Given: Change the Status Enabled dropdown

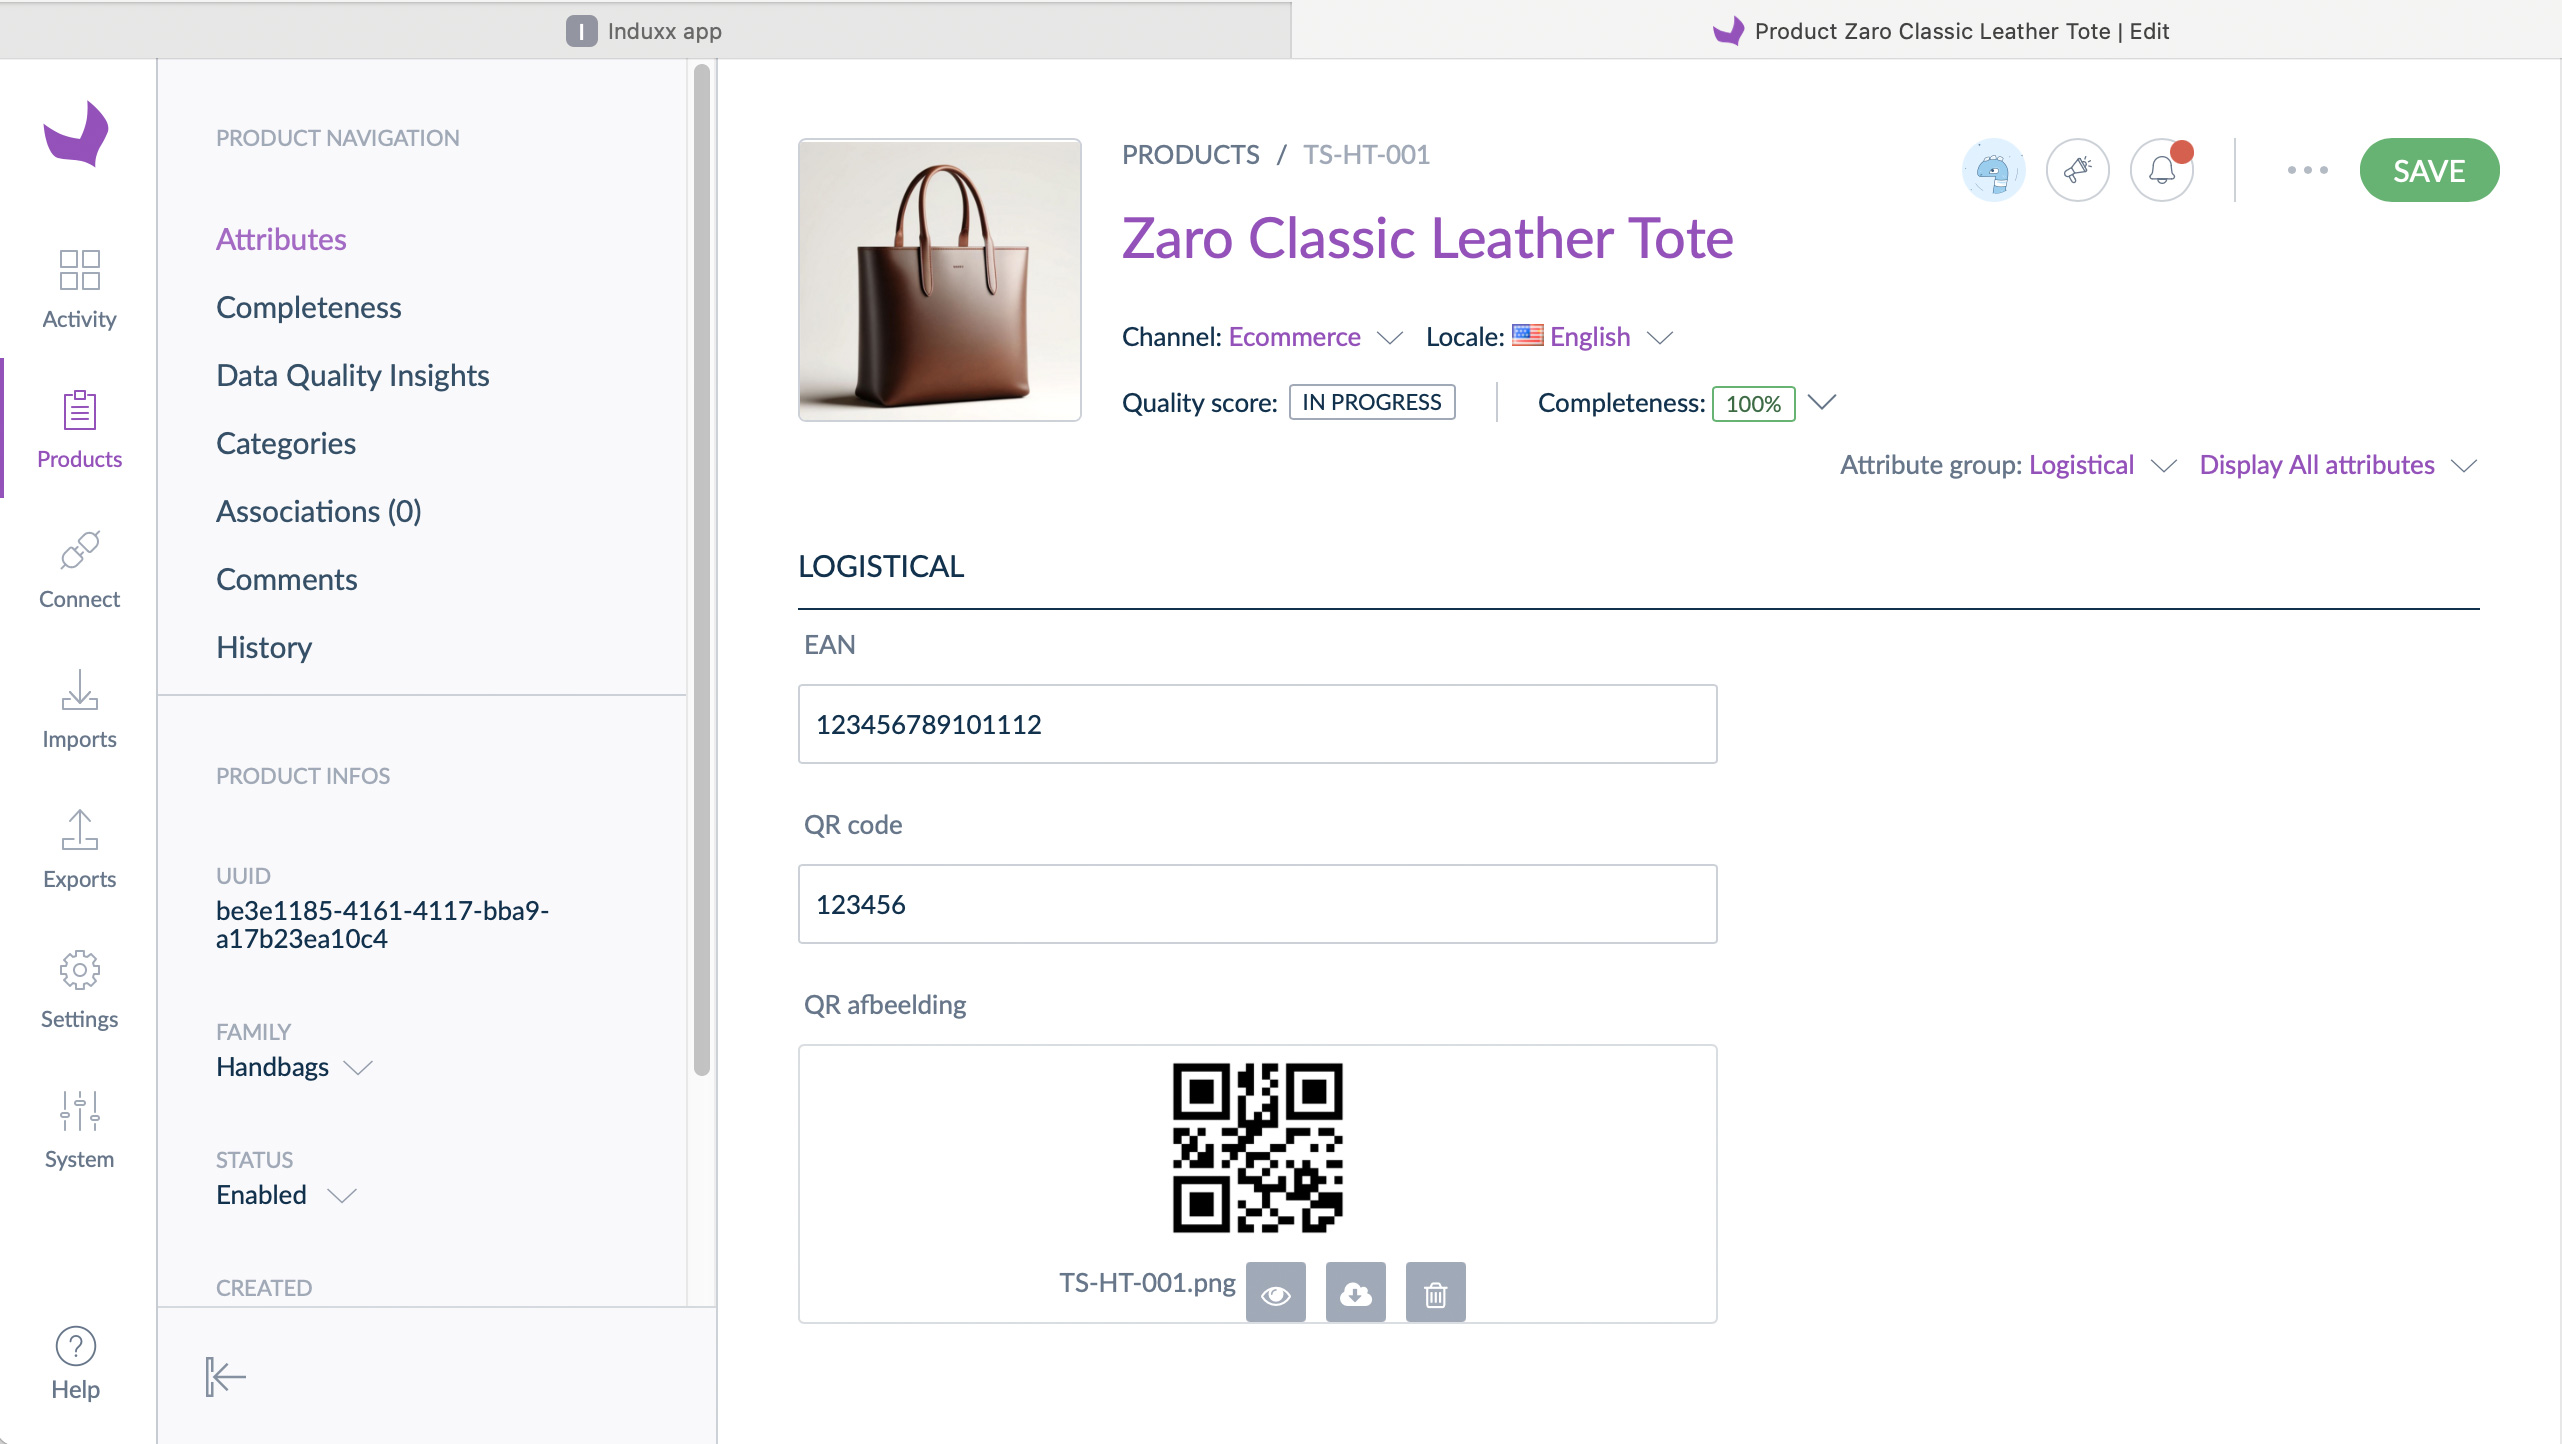Looking at the screenshot, I should [x=286, y=1195].
